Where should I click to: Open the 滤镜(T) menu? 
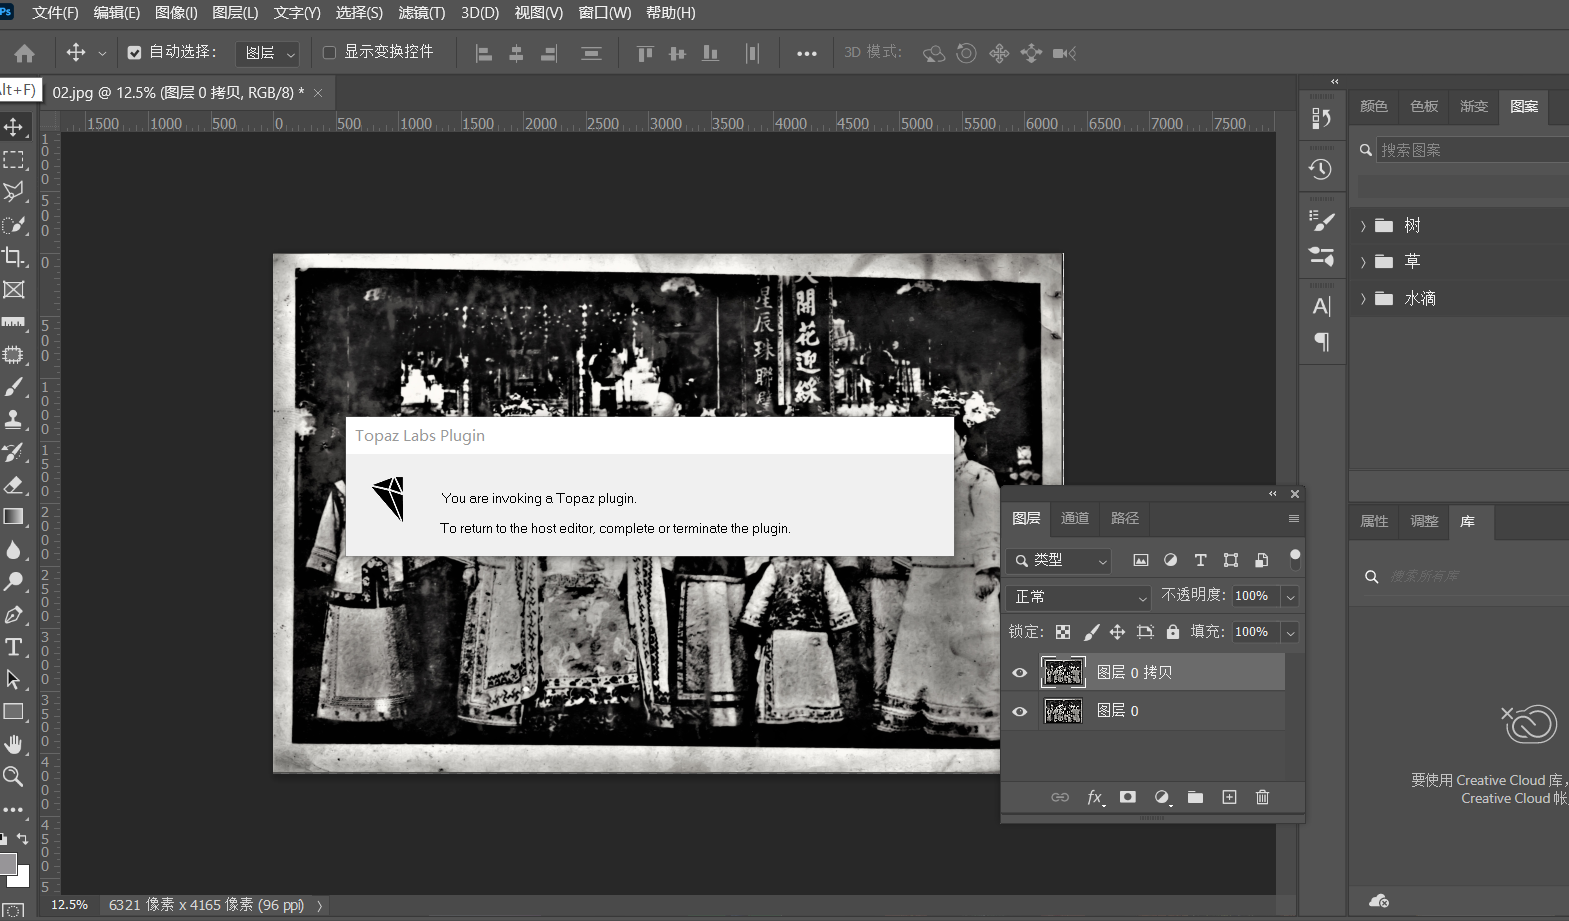pos(421,13)
